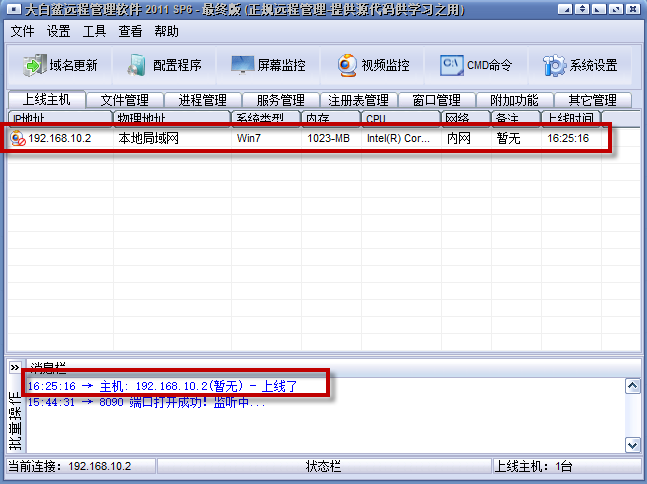The image size is (647, 484).
Task: Open the 文件 menu
Action: 22,31
